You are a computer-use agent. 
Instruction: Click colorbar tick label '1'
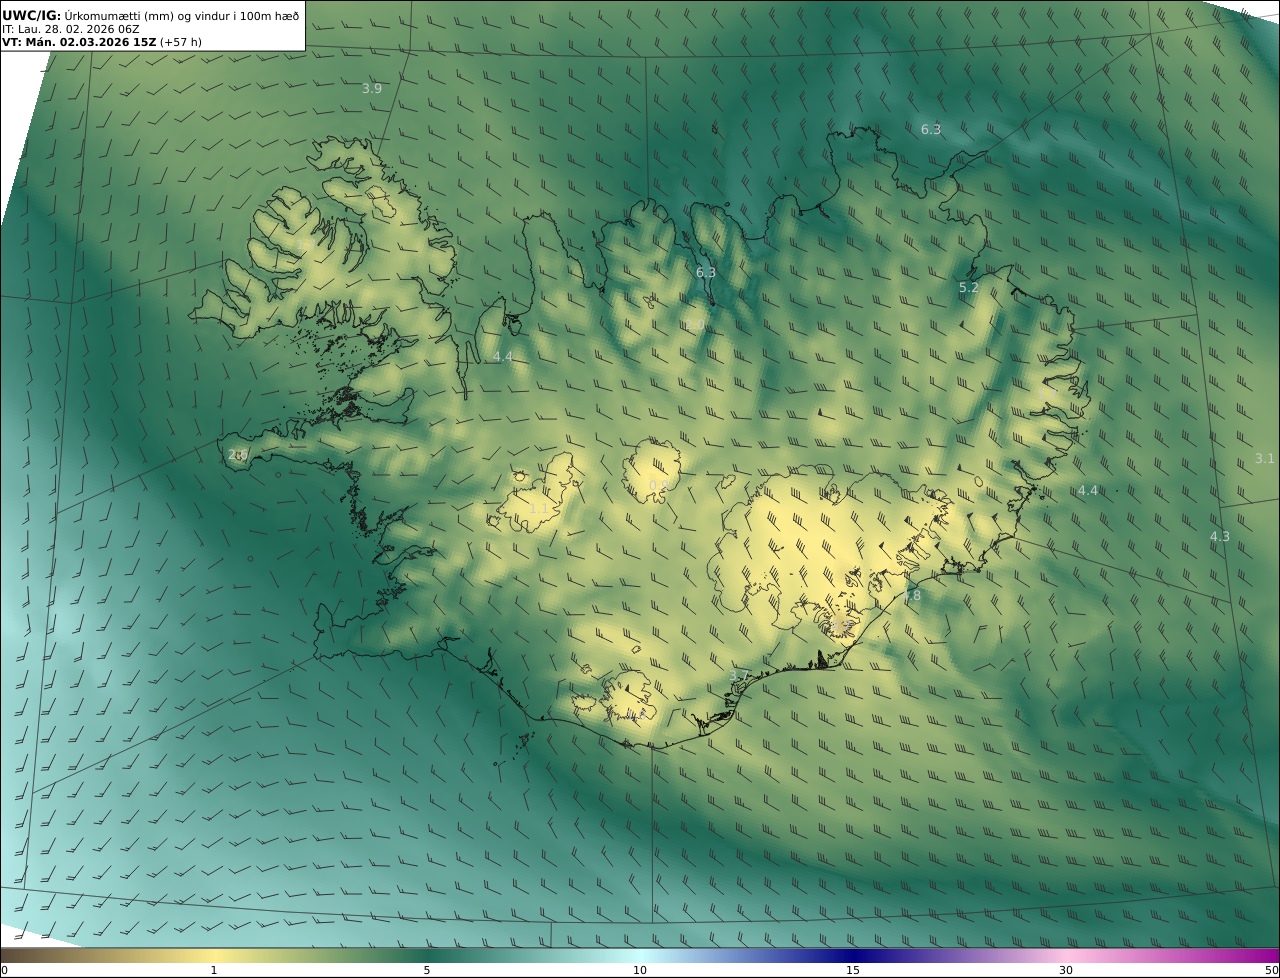(x=214, y=970)
